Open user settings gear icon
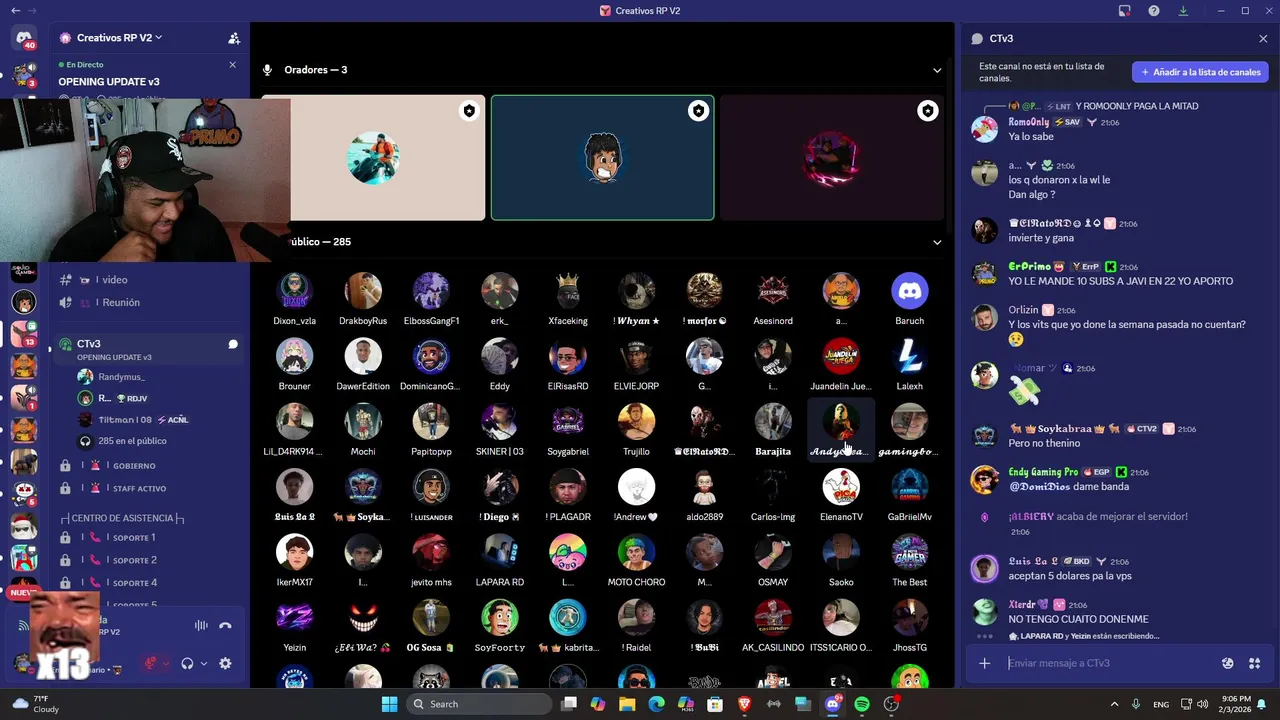The height and width of the screenshot is (720, 1280). tap(225, 663)
